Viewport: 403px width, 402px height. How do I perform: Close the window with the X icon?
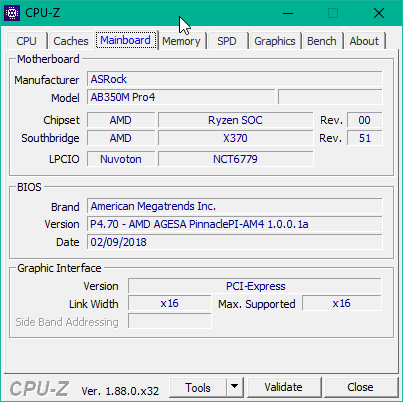pos(379,13)
